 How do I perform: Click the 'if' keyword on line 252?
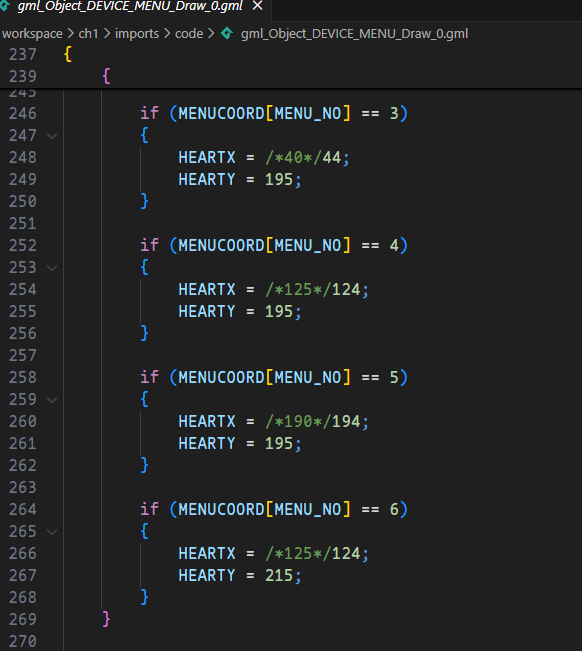149,245
